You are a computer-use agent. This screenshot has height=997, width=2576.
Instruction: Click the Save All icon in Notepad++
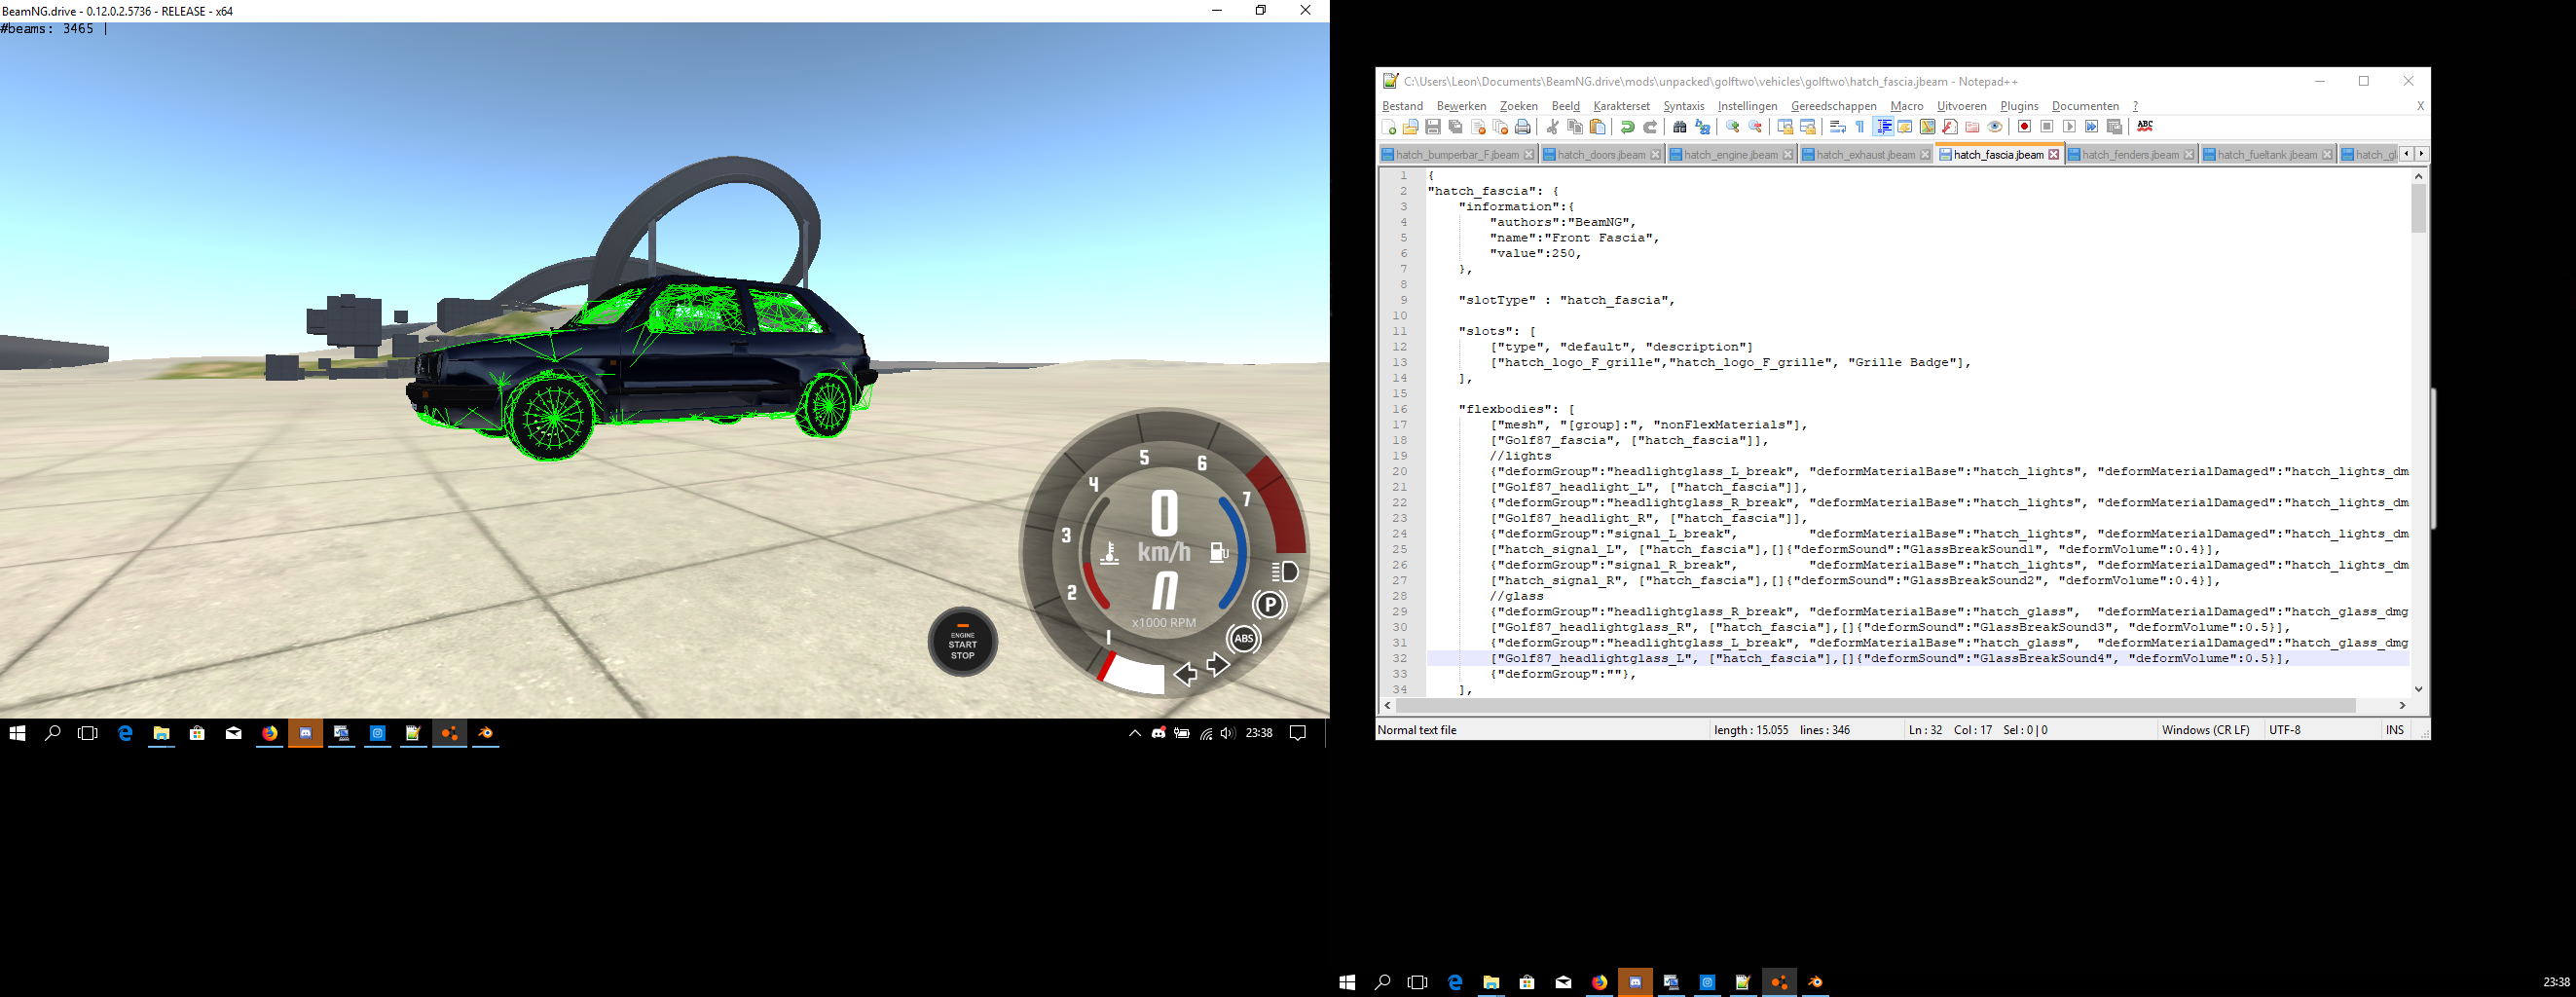click(x=1456, y=126)
